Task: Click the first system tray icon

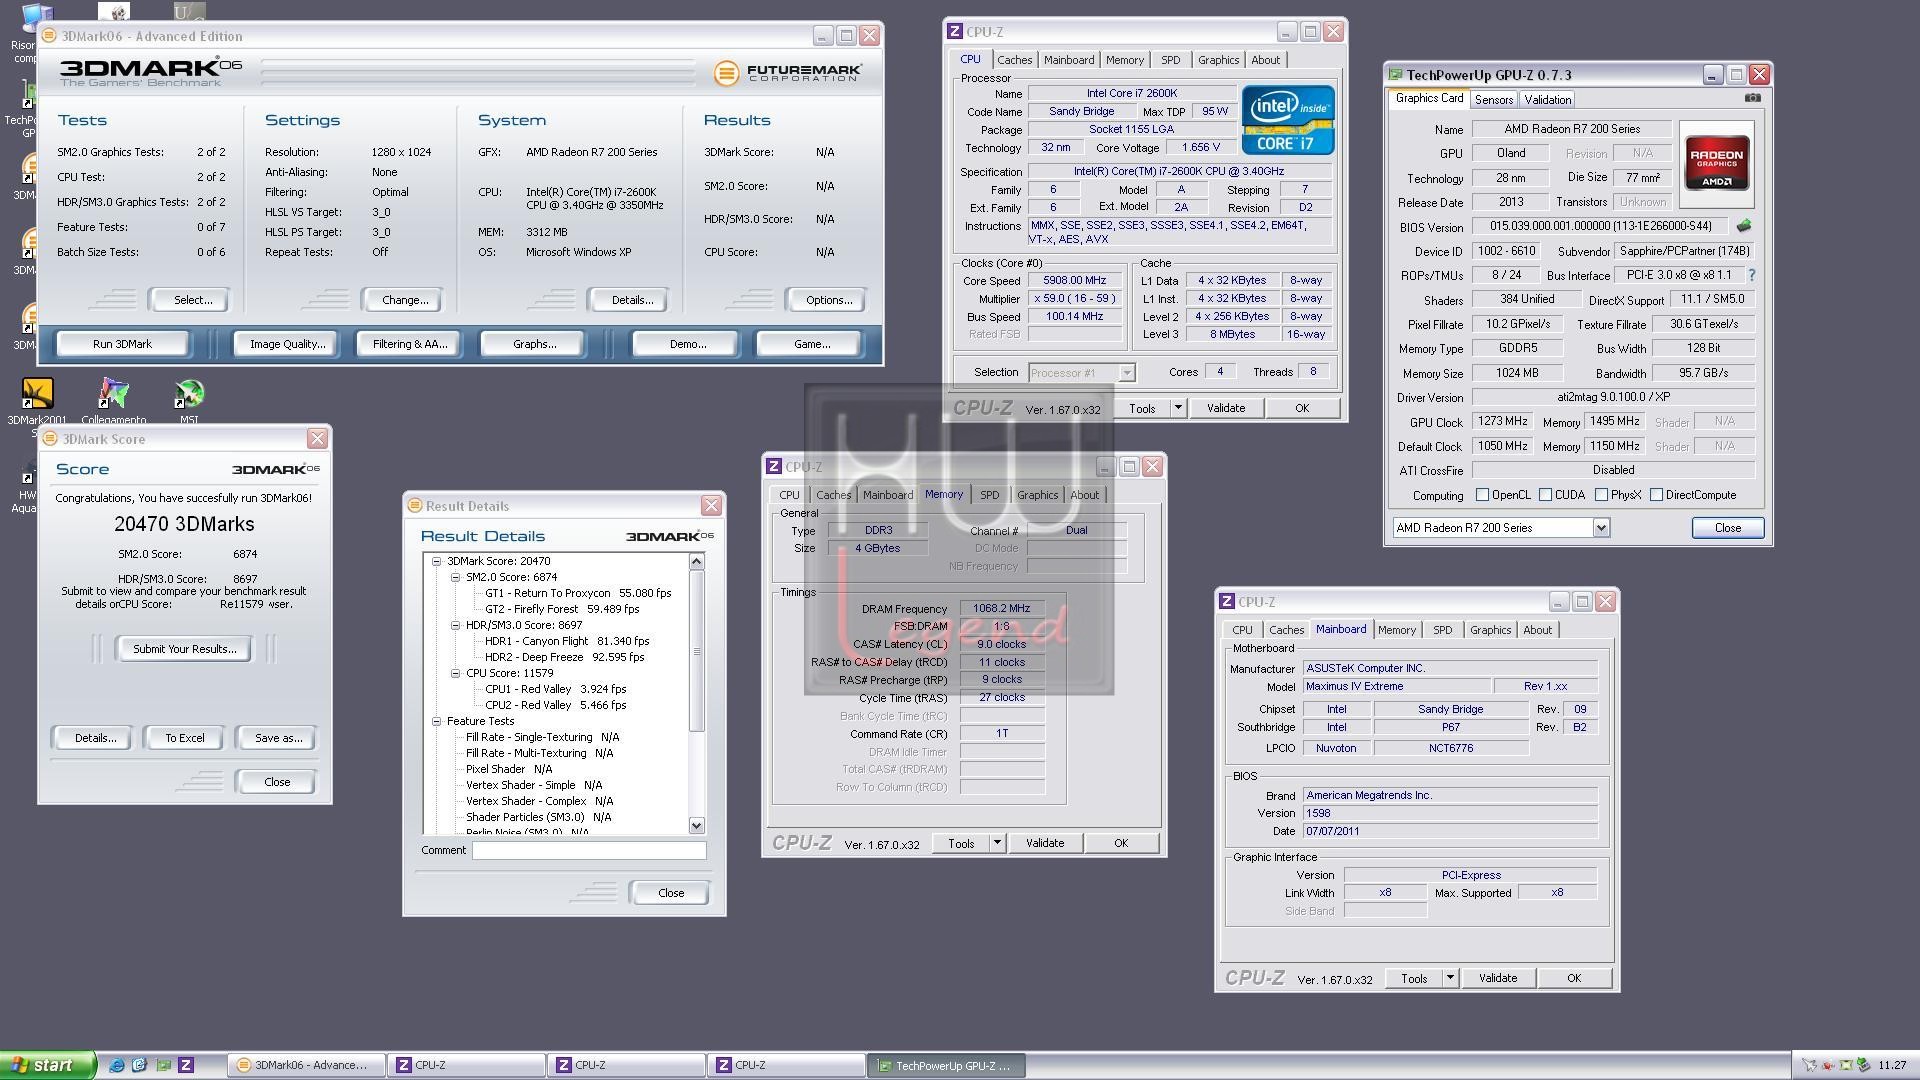Action: tap(1810, 1065)
